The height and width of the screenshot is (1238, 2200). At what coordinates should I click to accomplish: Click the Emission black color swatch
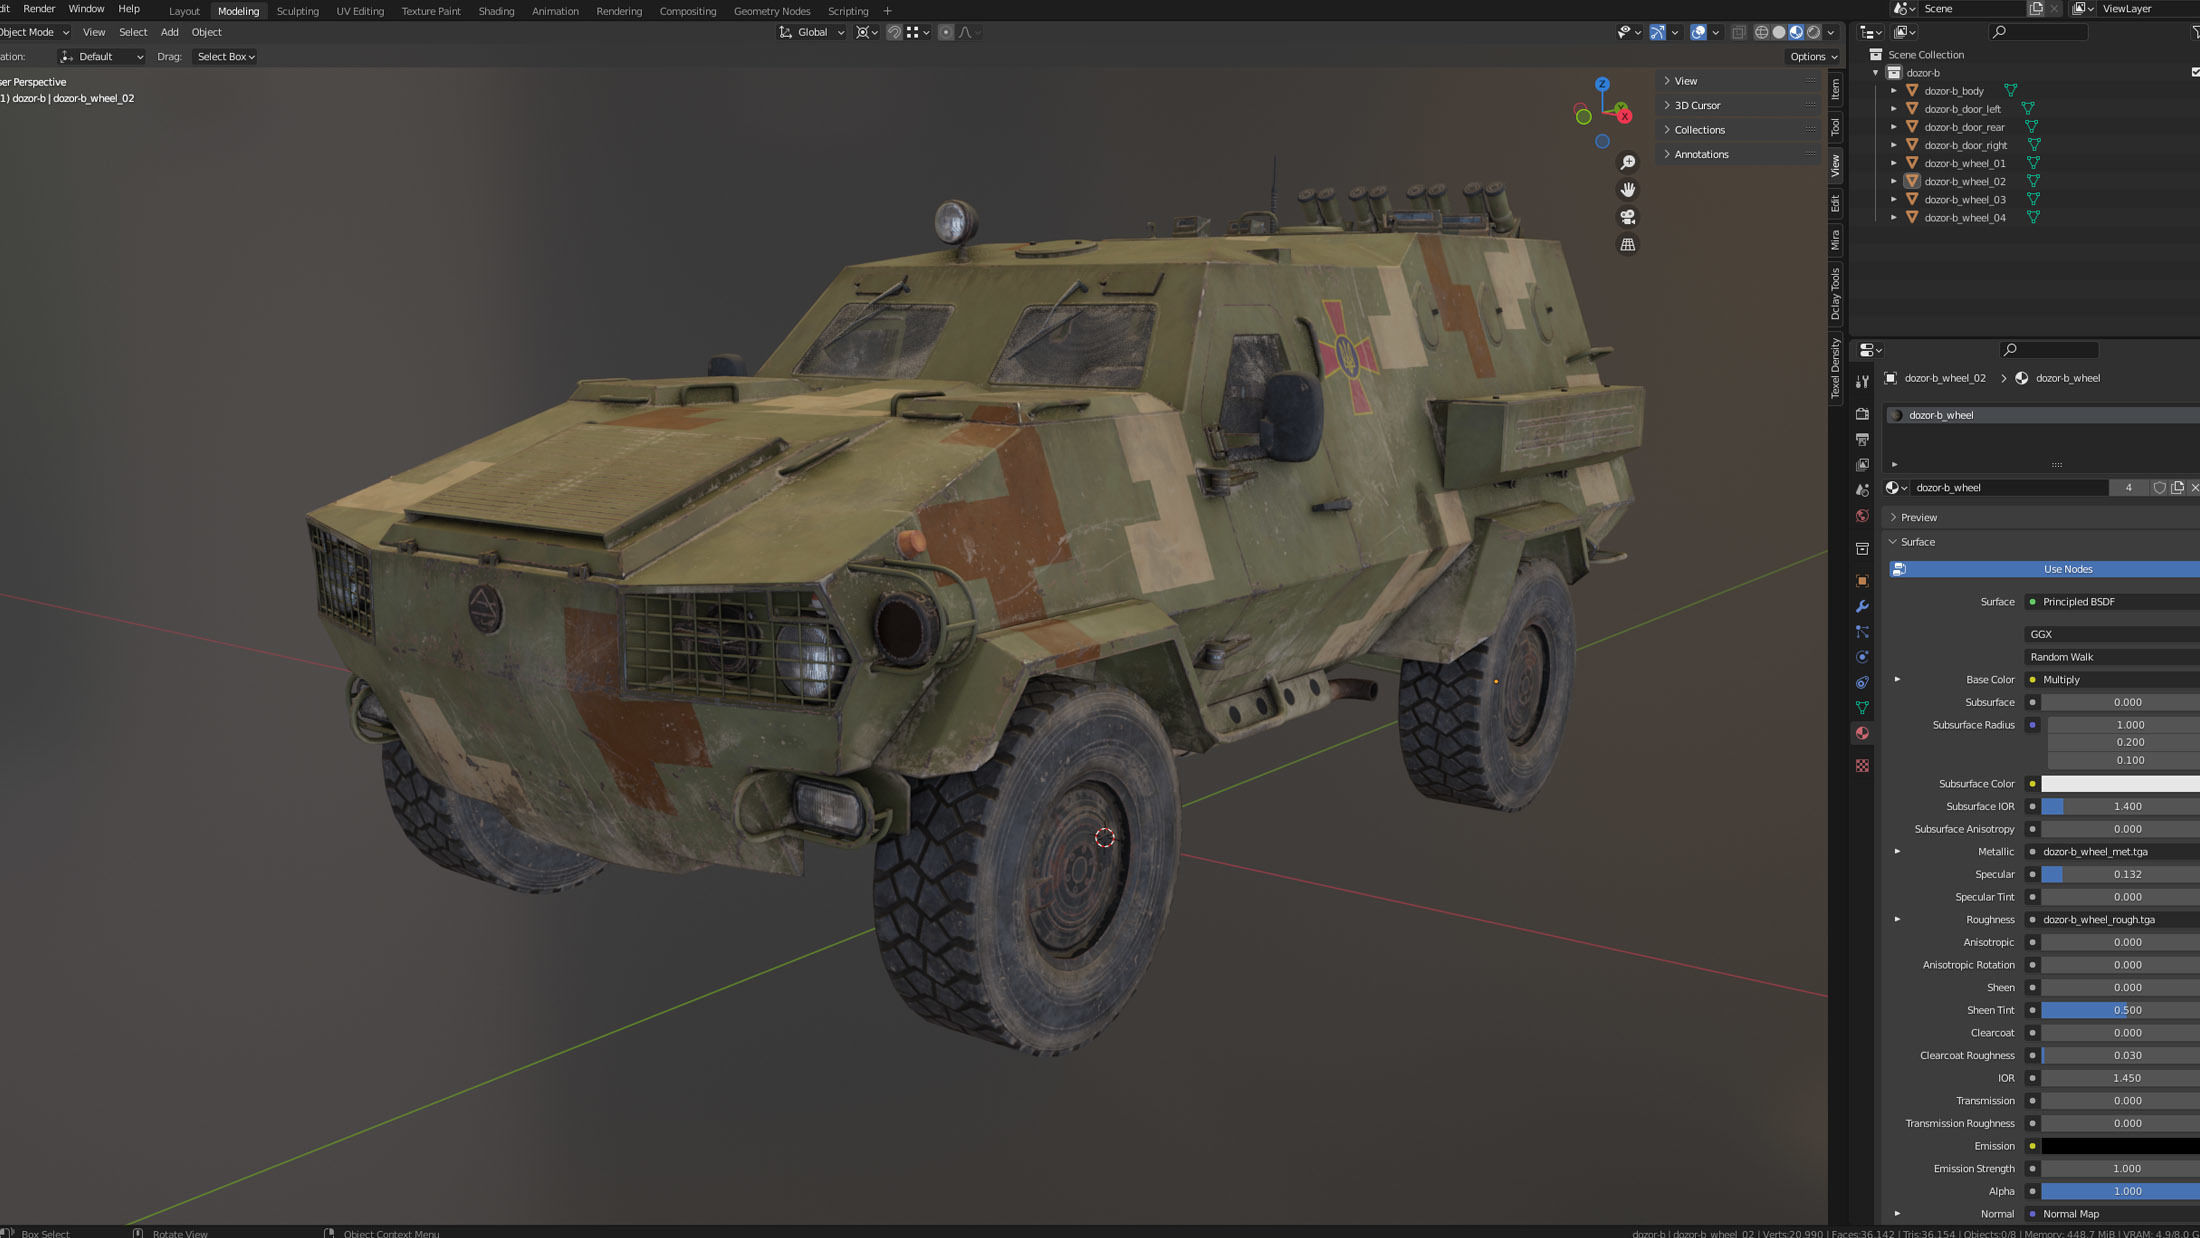(x=2120, y=1146)
